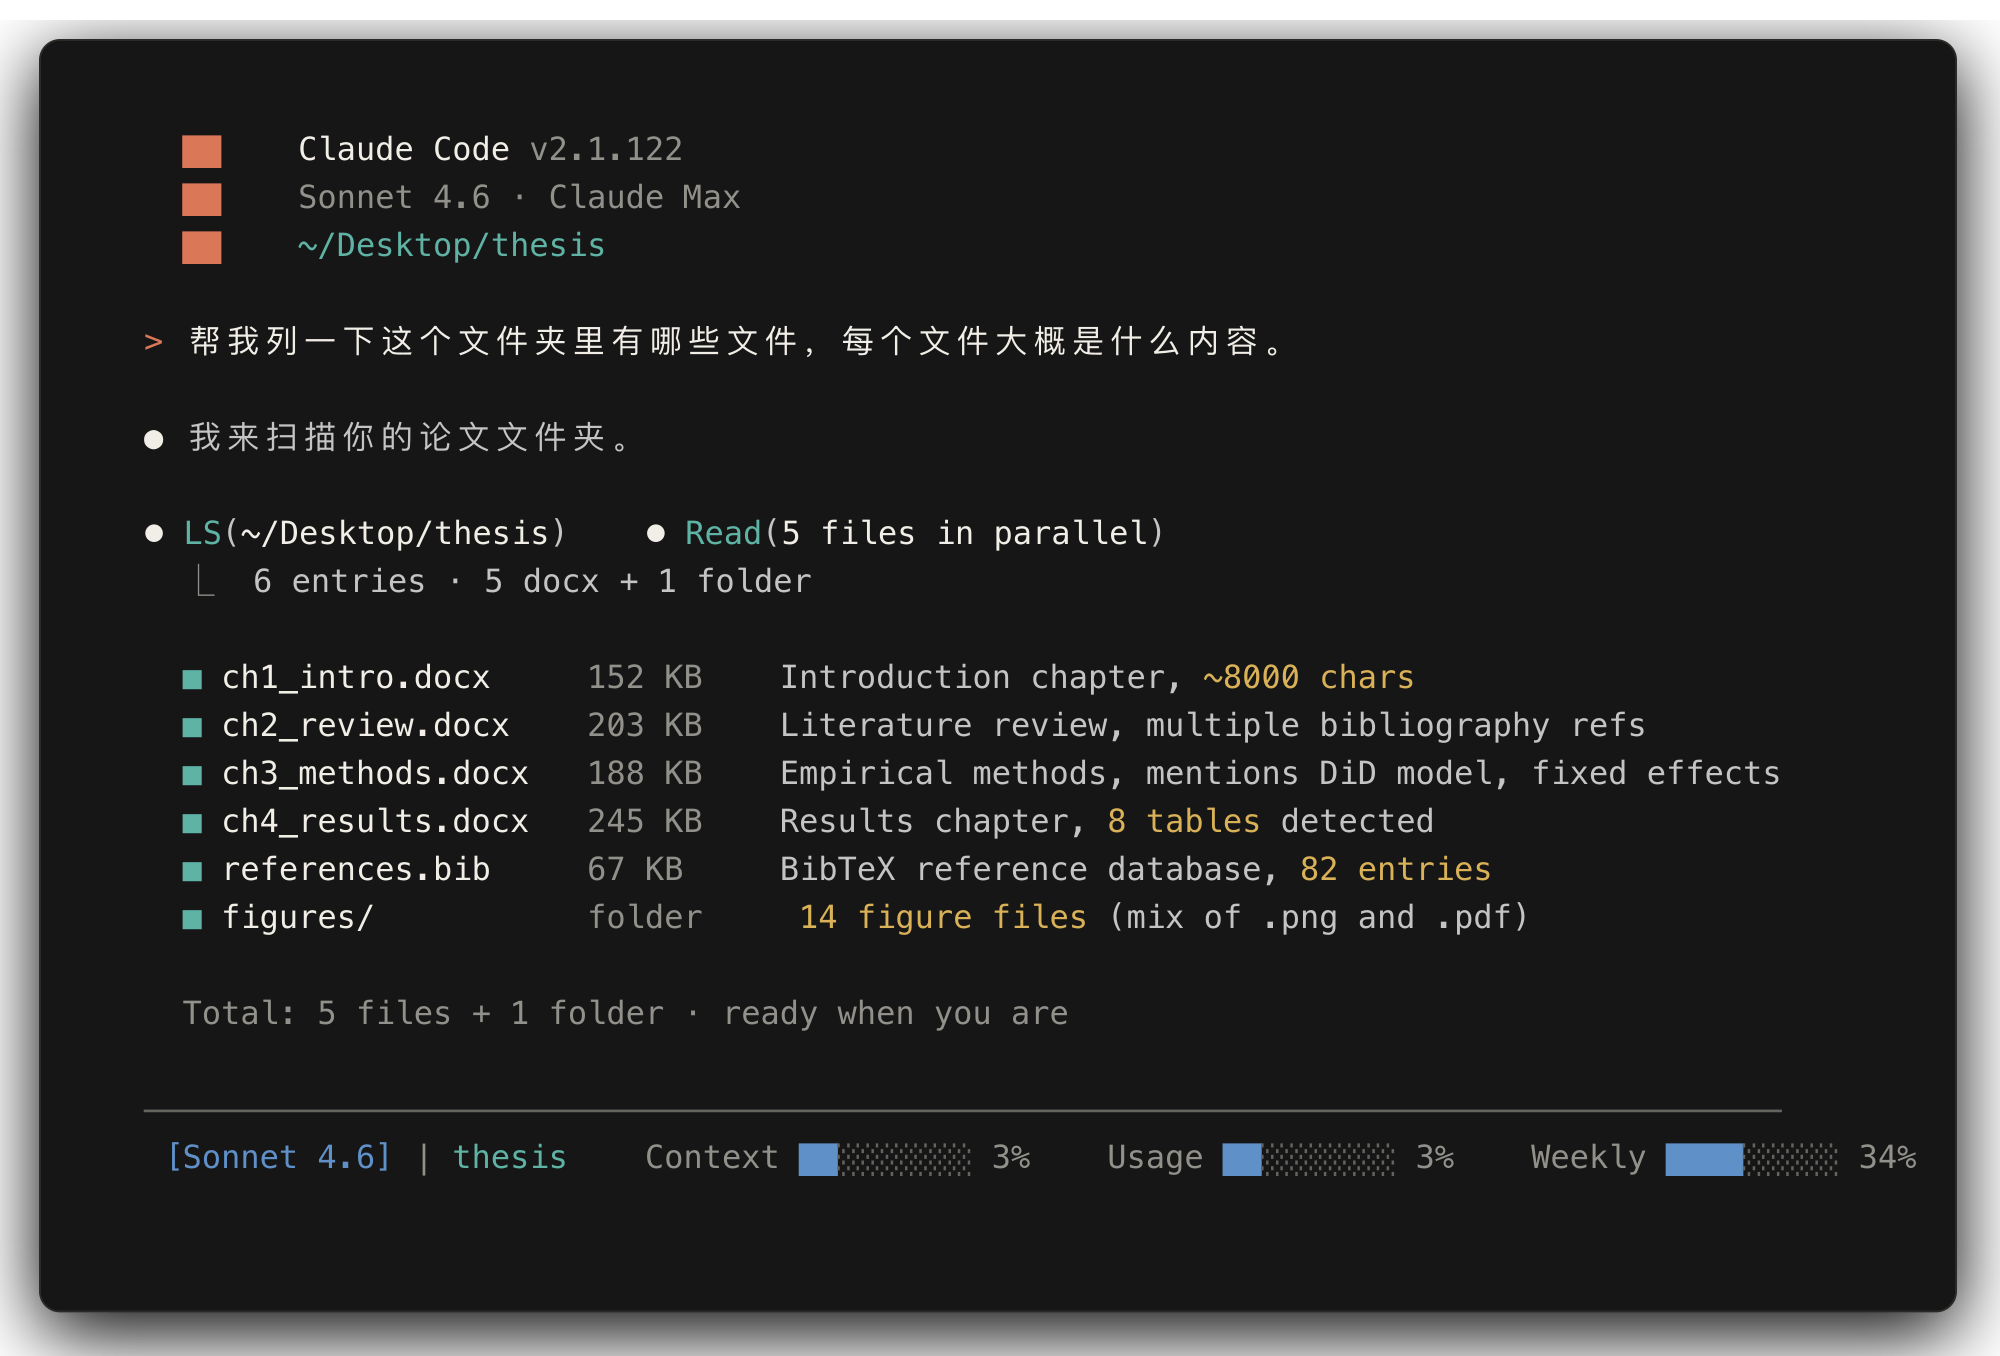Click the LS(~/Desktop/thesis) tool call
The image size is (2000, 1356).
click(375, 533)
